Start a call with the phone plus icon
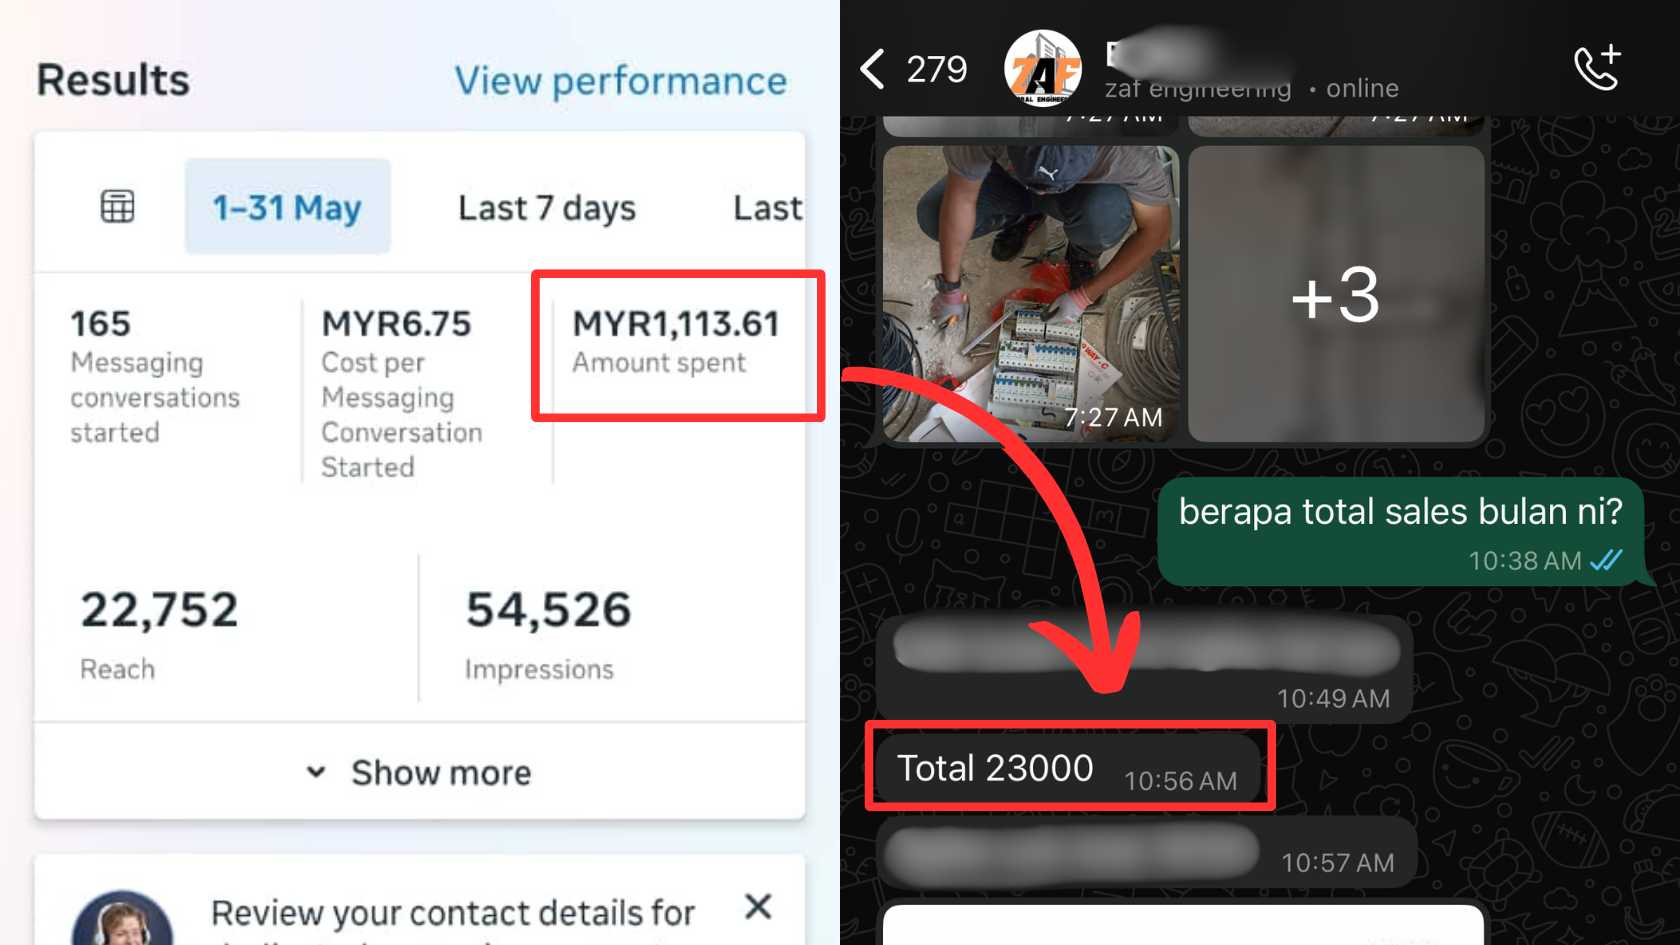1680x945 pixels. (x=1597, y=68)
